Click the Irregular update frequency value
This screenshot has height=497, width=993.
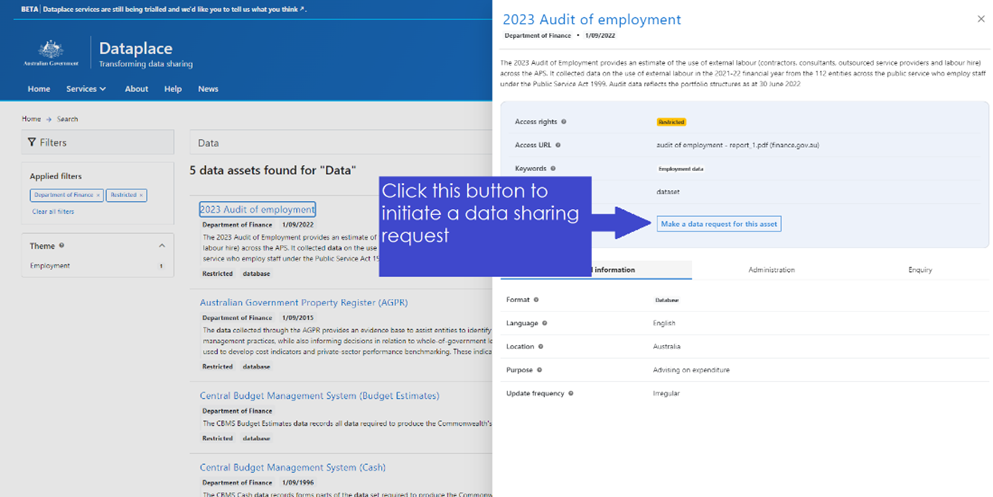pos(666,393)
